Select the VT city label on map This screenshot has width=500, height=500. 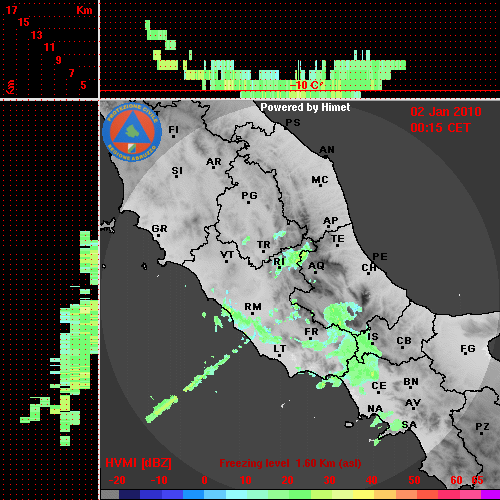click(x=227, y=255)
